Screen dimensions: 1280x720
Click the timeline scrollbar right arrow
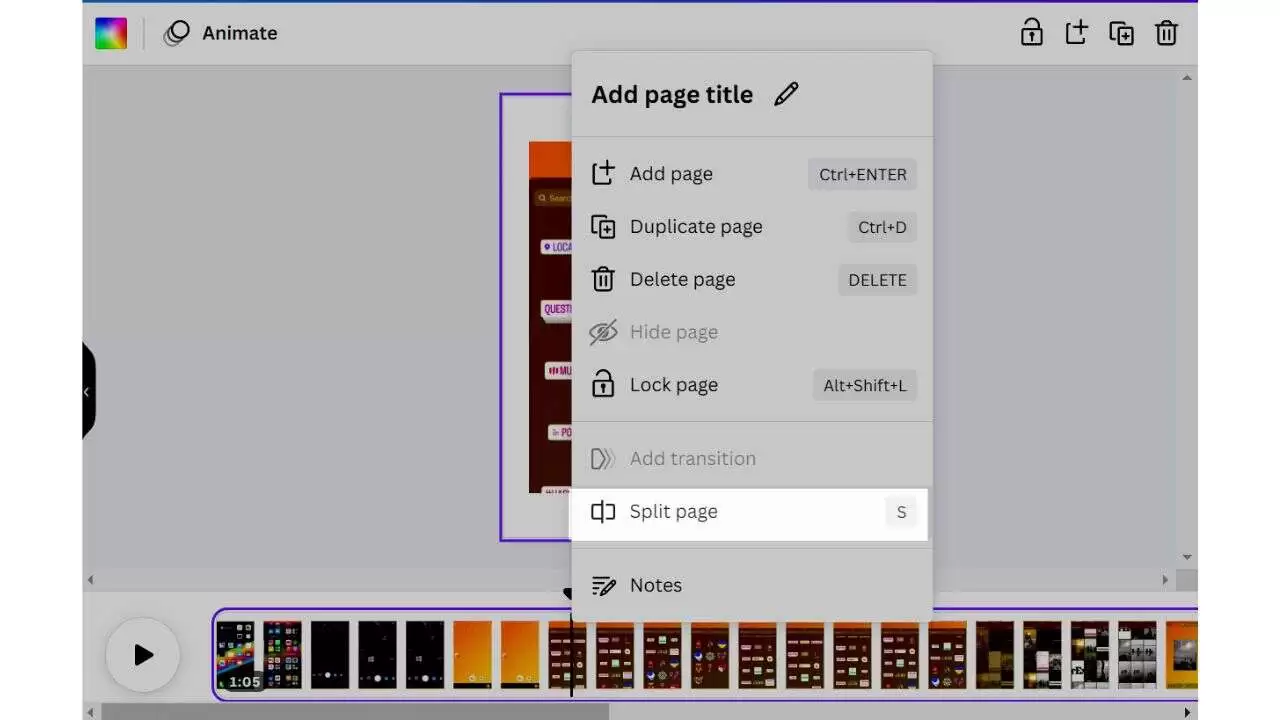tap(1187, 712)
